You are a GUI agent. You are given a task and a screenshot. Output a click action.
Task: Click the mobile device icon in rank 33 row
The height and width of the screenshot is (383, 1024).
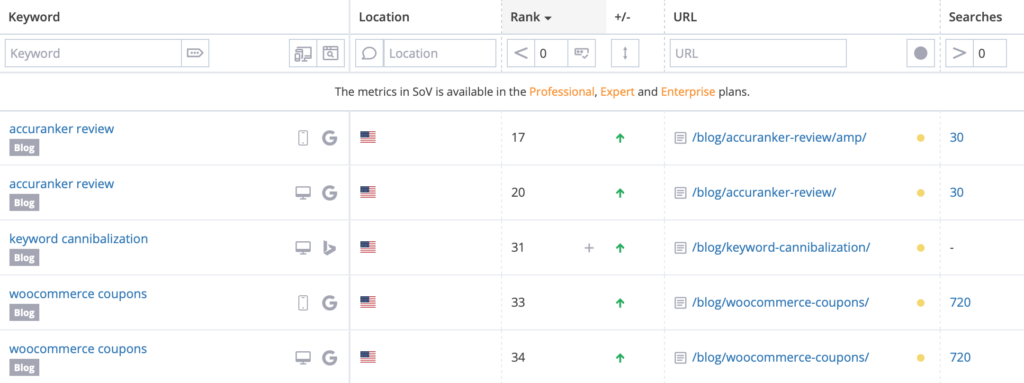(x=302, y=303)
